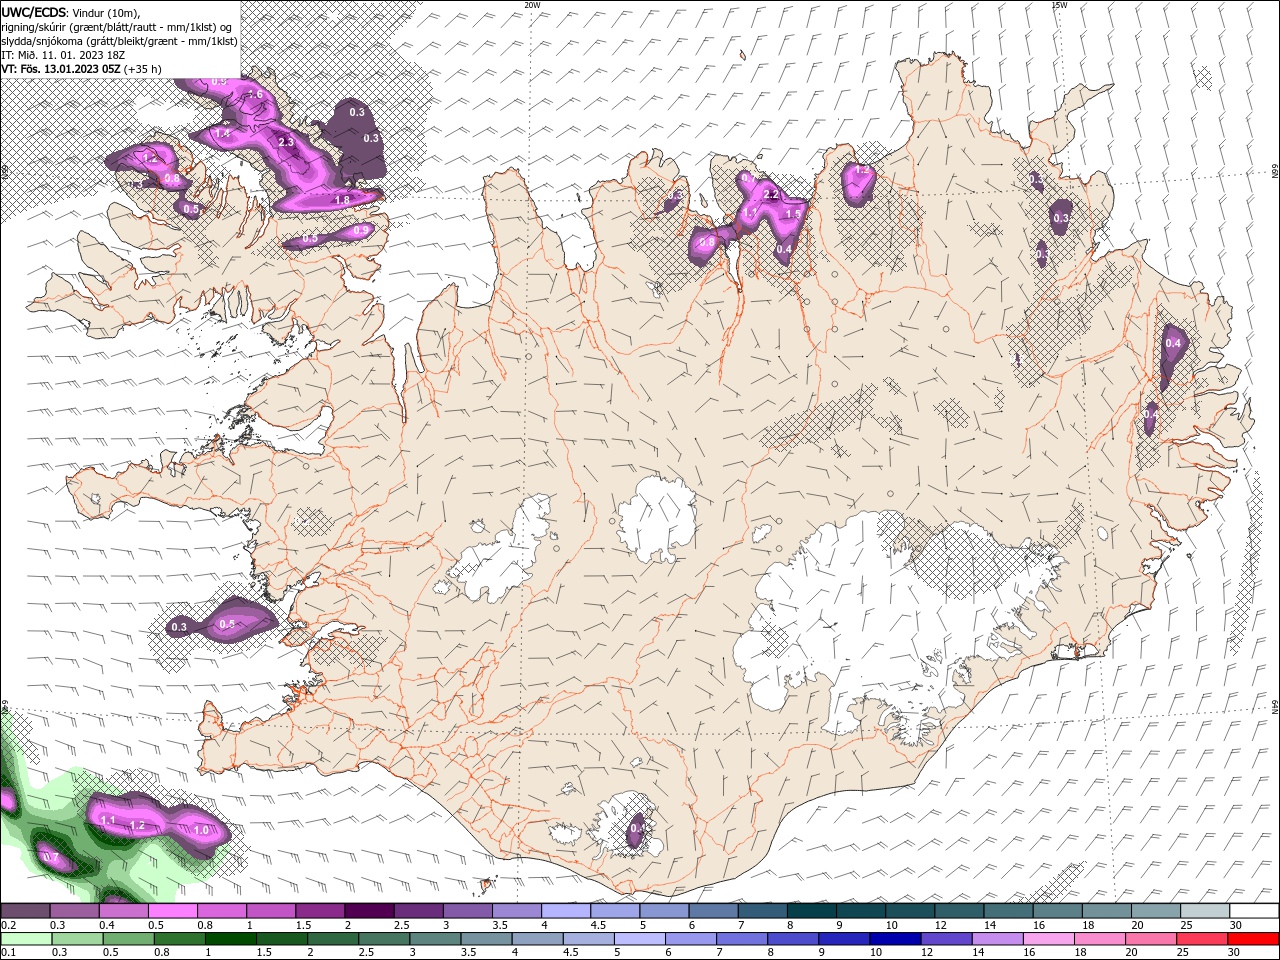
Task: Click the '0.1' label on the rain scale
Action: click(9, 953)
